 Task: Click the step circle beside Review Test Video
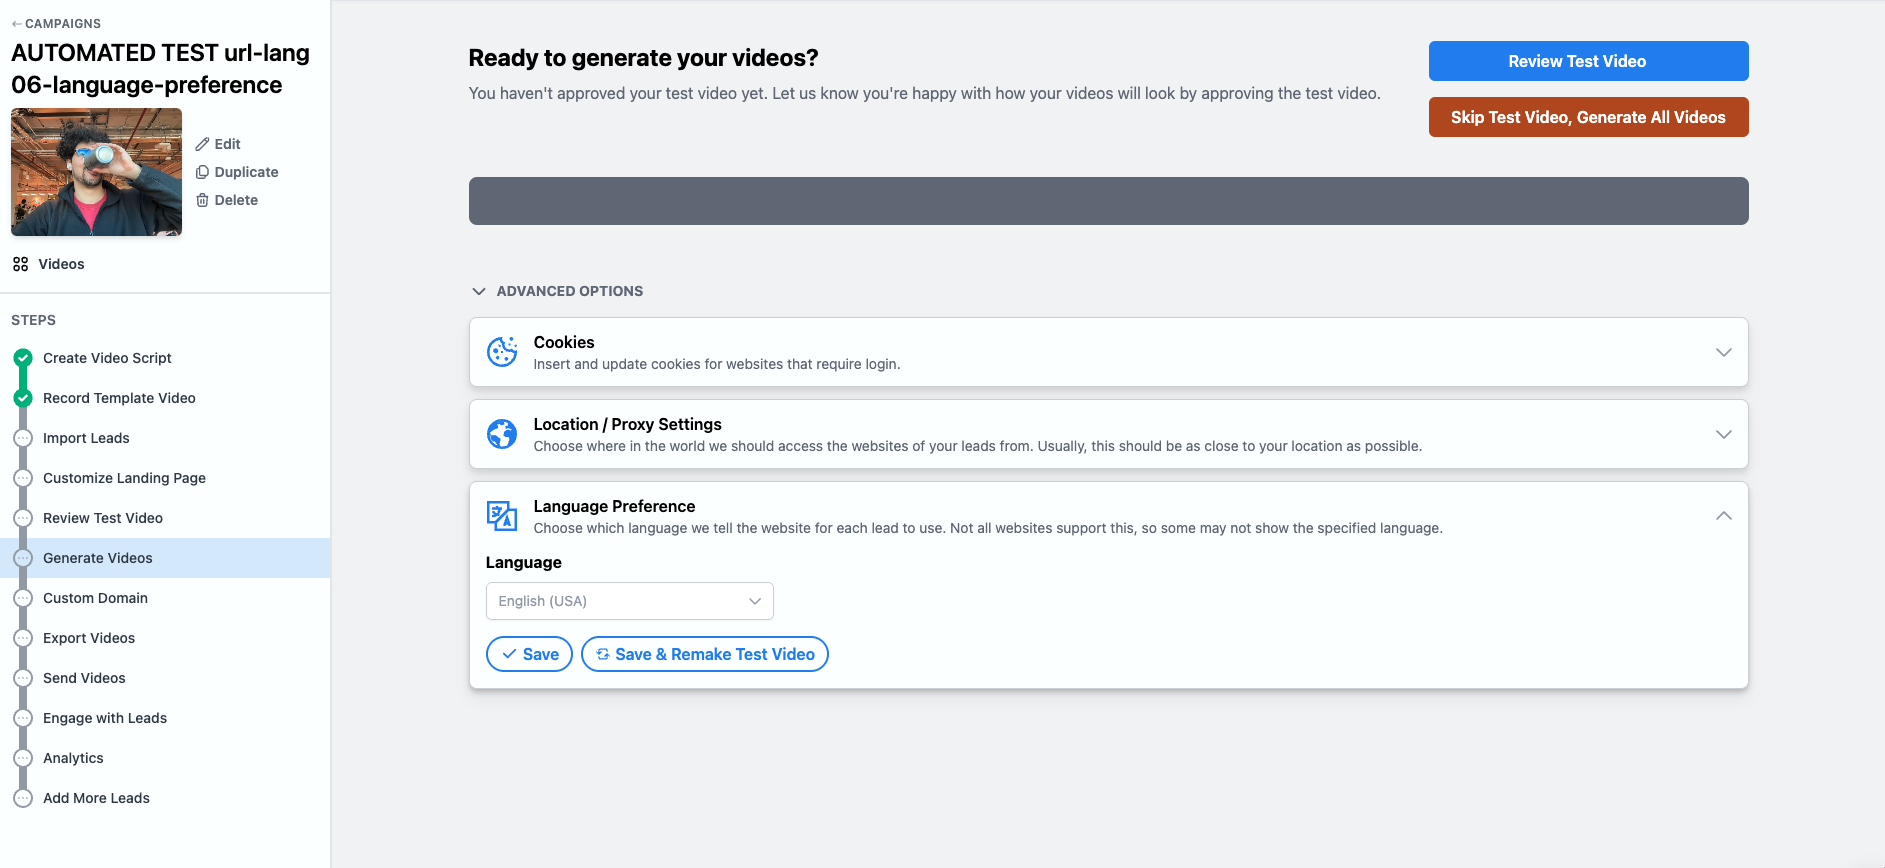23,518
